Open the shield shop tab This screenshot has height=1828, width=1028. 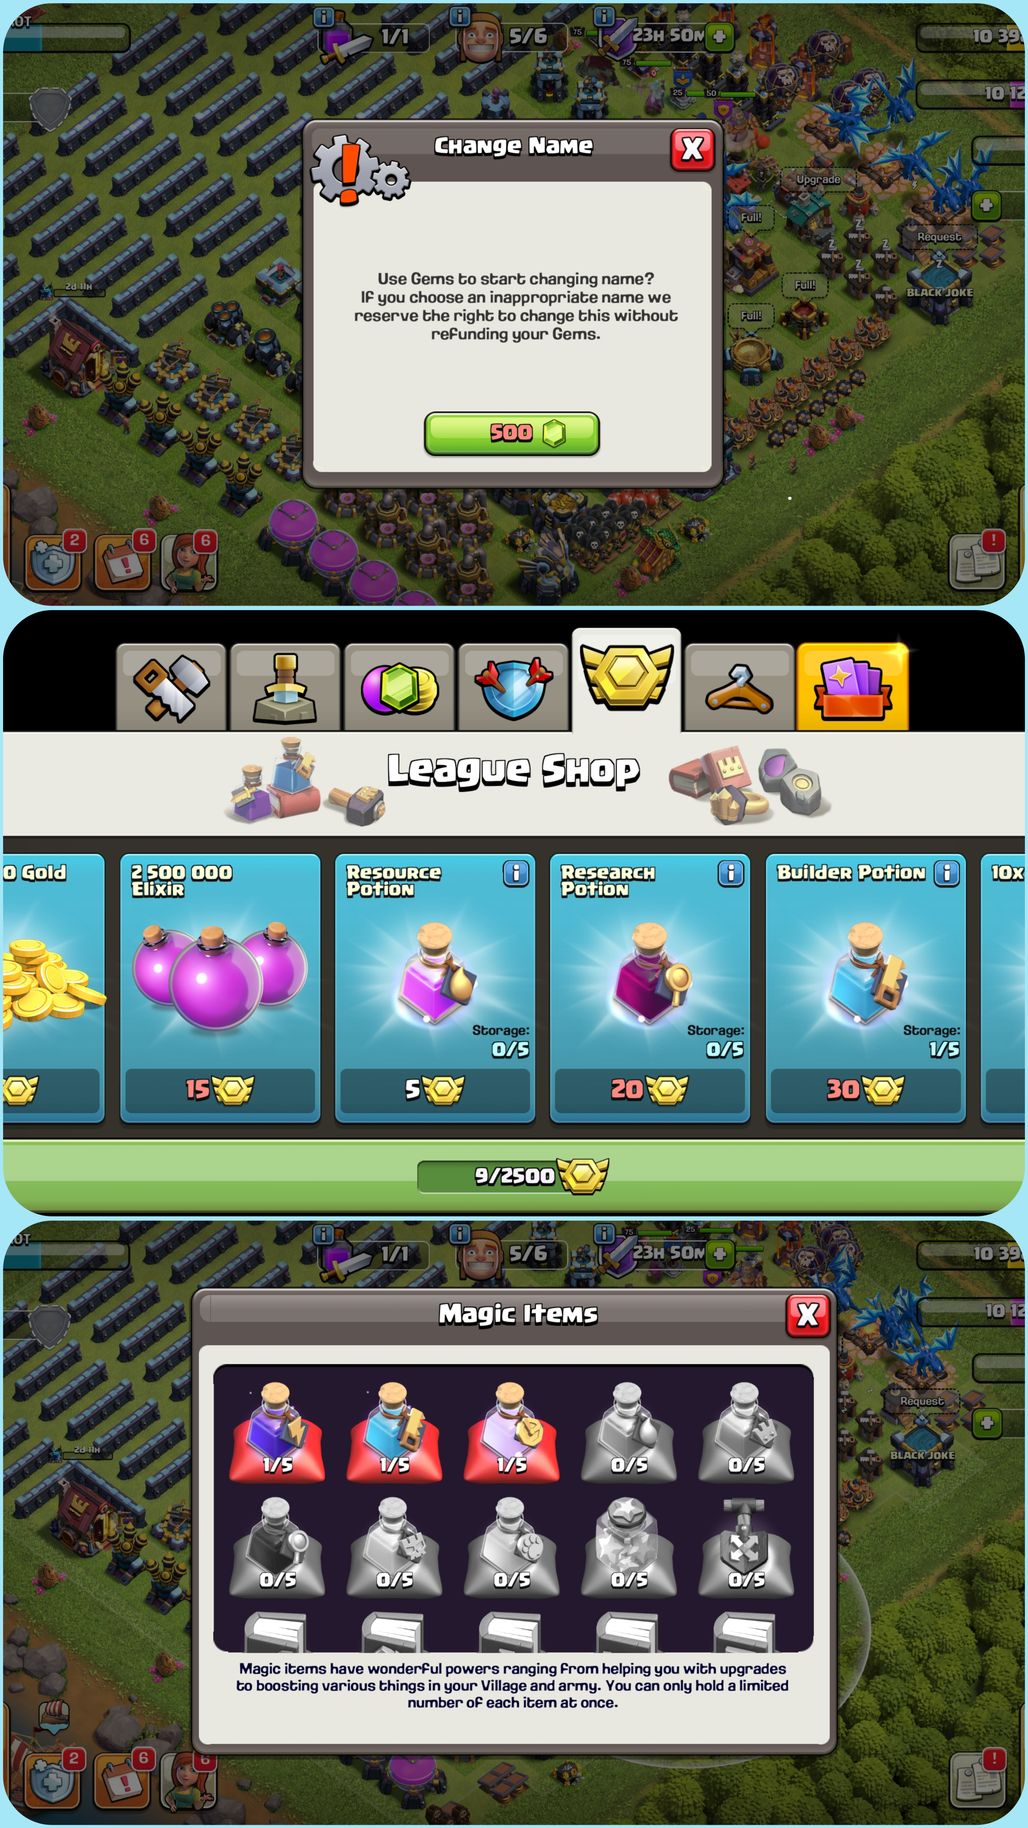click(513, 688)
